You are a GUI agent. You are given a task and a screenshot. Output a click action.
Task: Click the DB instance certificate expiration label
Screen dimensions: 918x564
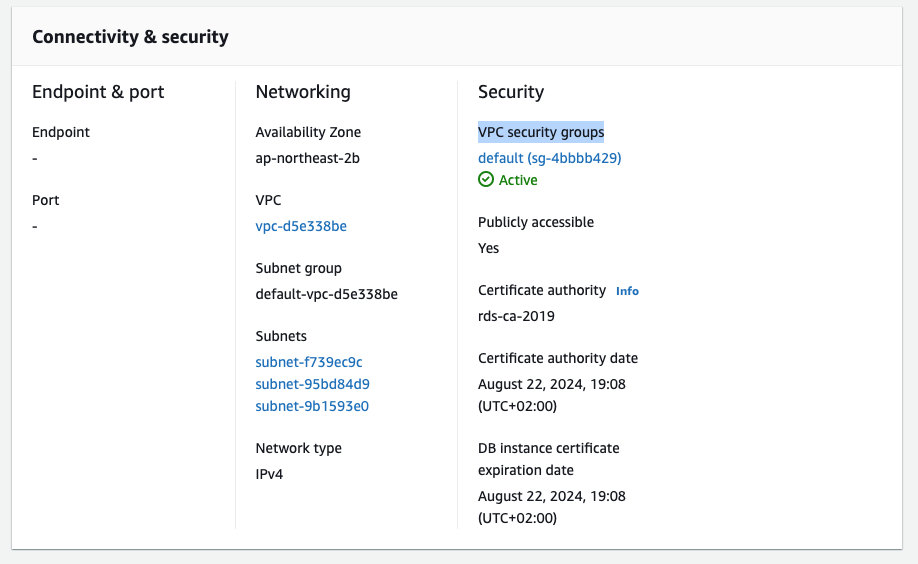tap(549, 459)
